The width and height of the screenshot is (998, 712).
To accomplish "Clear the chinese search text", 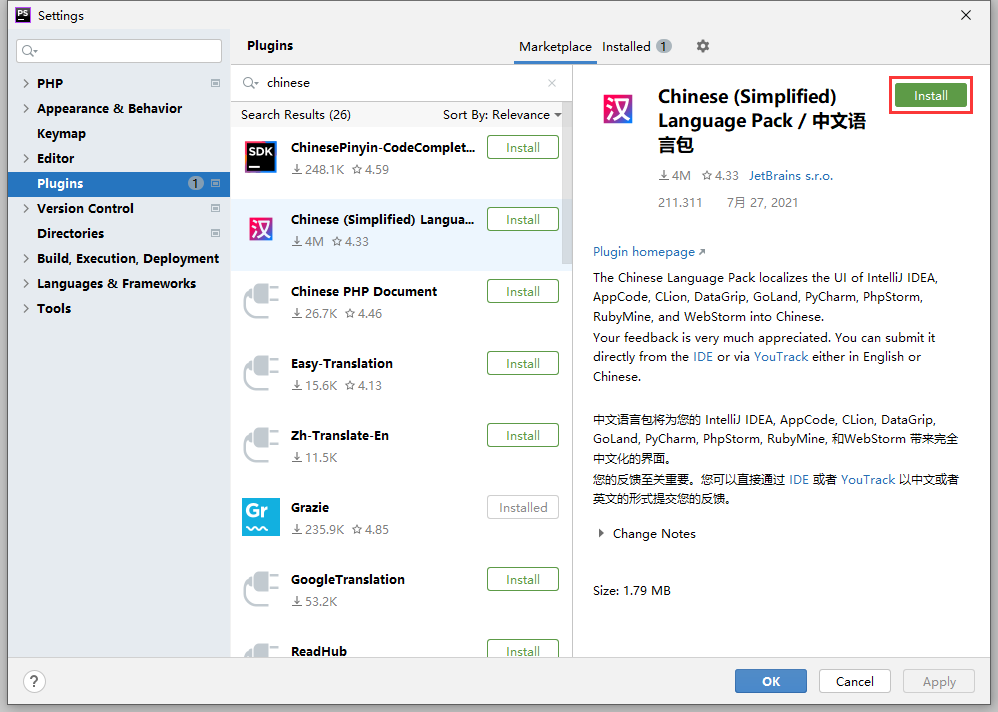I will [552, 83].
